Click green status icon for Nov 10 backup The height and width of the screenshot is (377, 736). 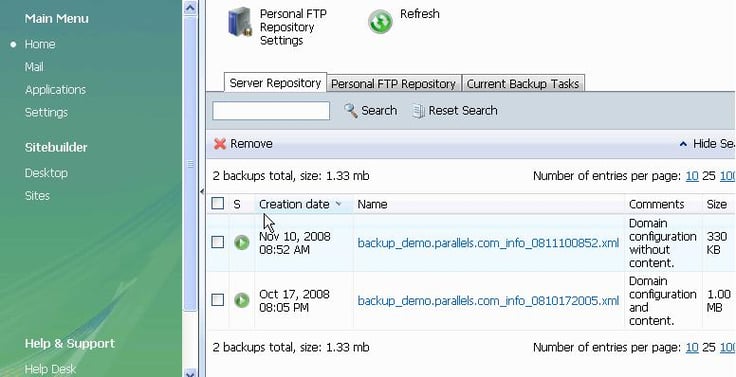(242, 243)
